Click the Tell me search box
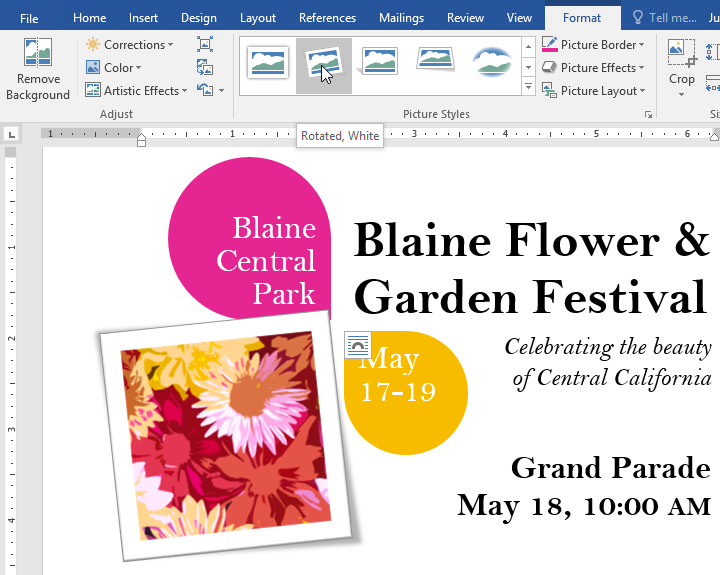 664,18
